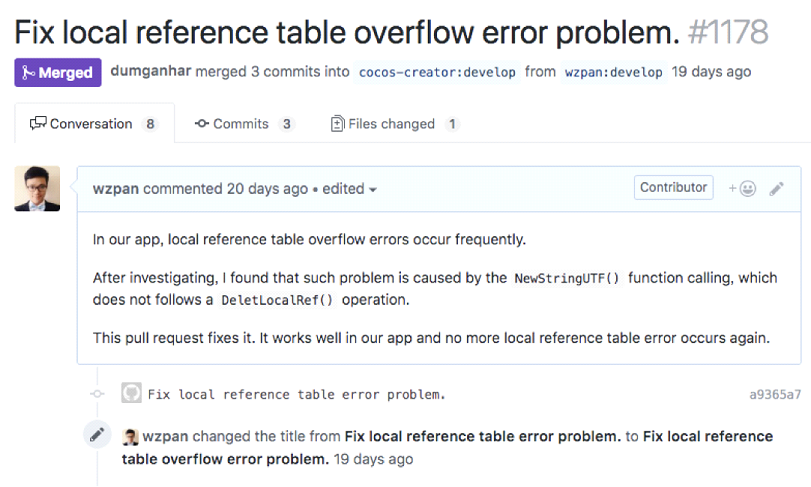Click the commit author avatar icon
Image resolution: width=811 pixels, height=487 pixels.
pyautogui.click(x=131, y=393)
